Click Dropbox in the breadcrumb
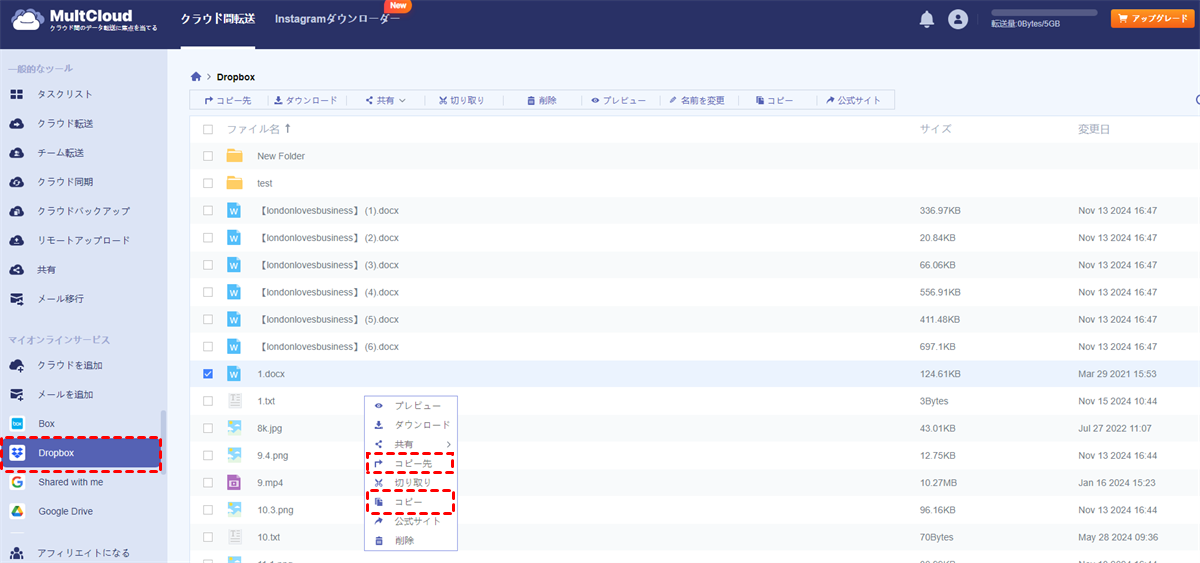 [236, 77]
